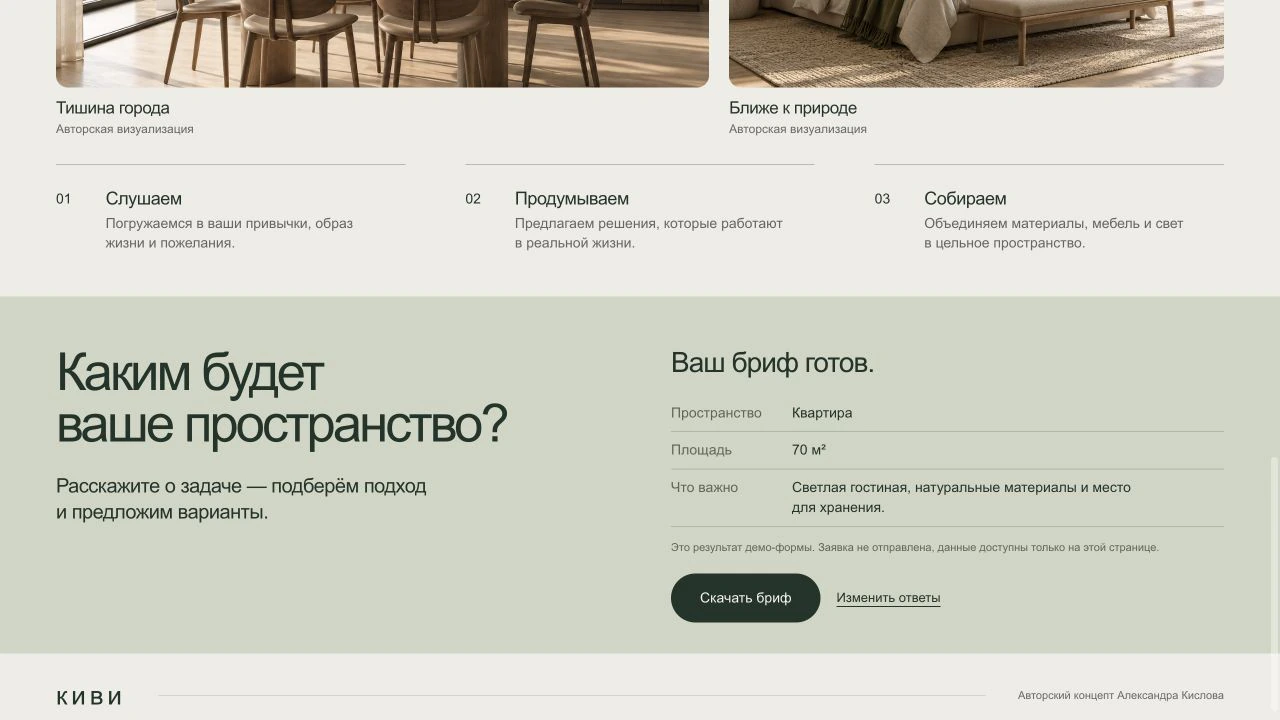Click the Пространство row label

pos(716,413)
